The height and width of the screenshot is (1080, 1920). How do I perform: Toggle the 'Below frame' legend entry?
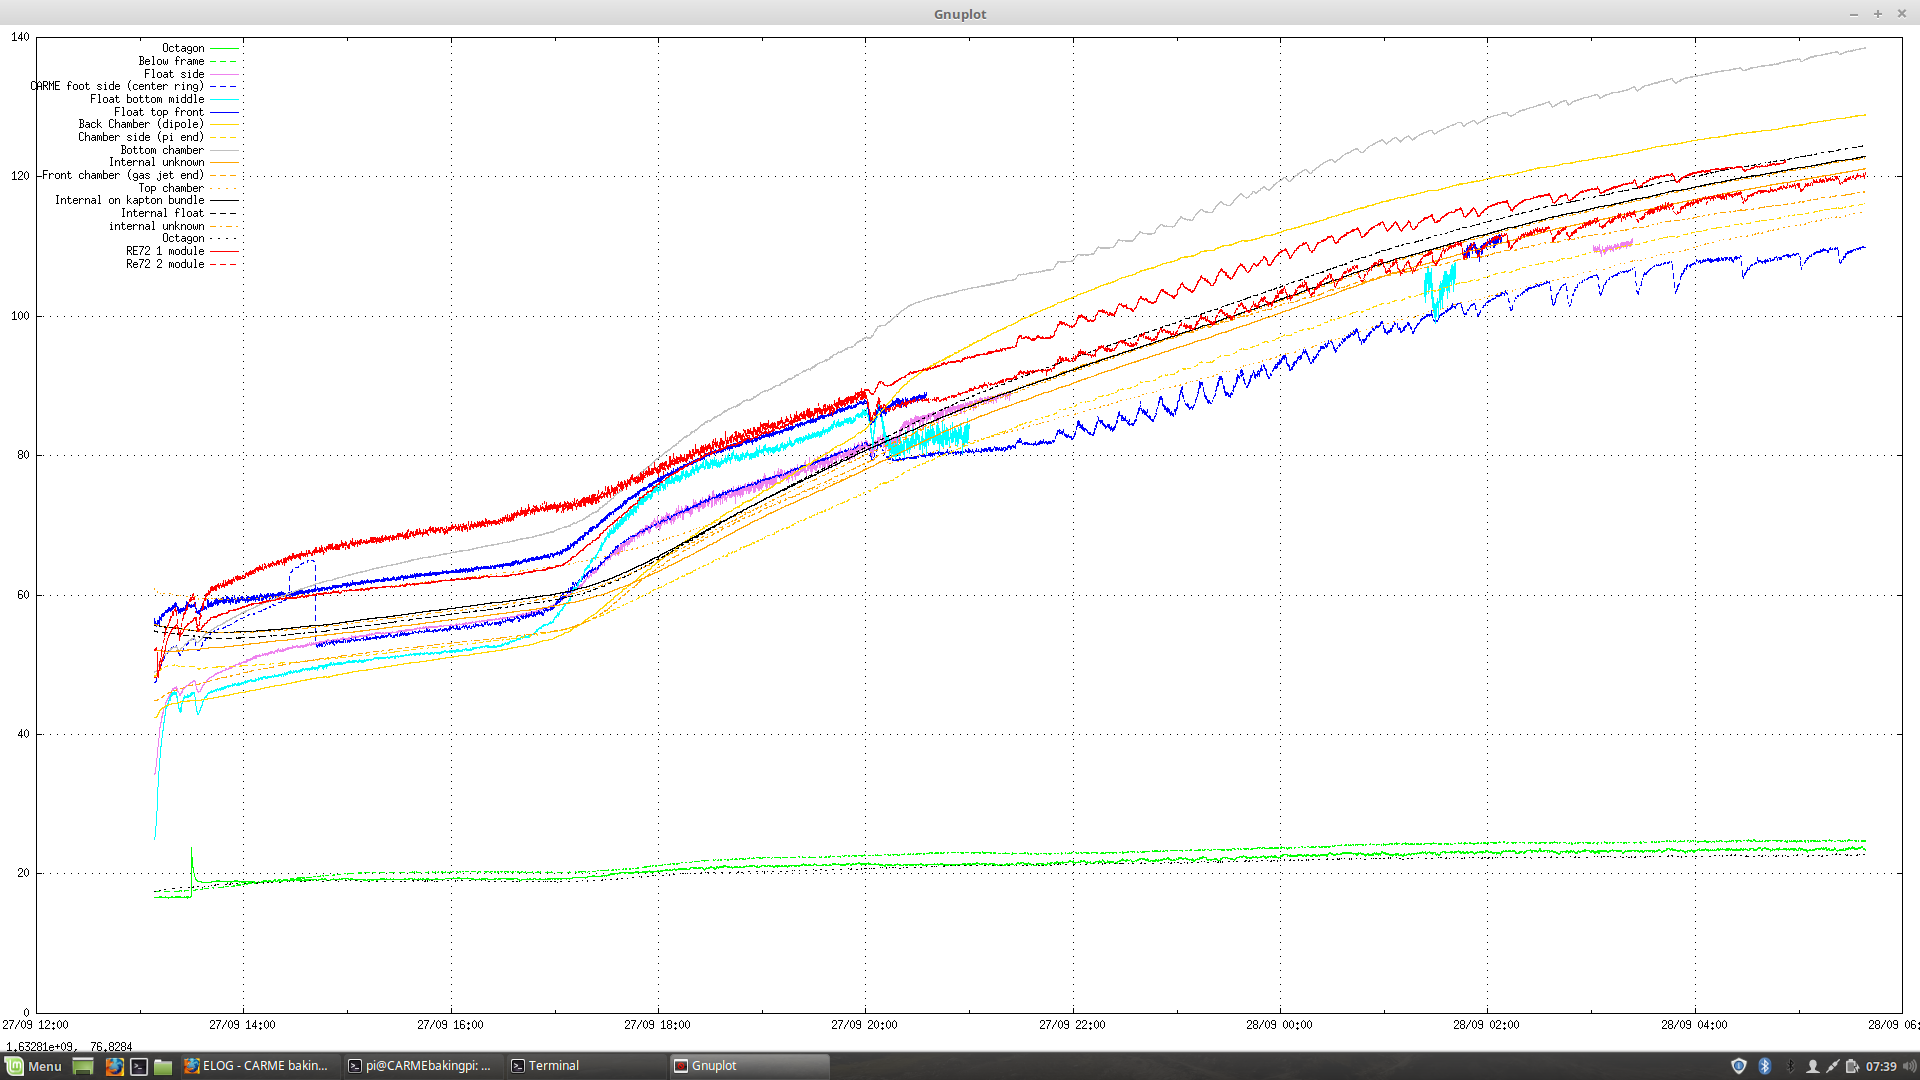171,61
